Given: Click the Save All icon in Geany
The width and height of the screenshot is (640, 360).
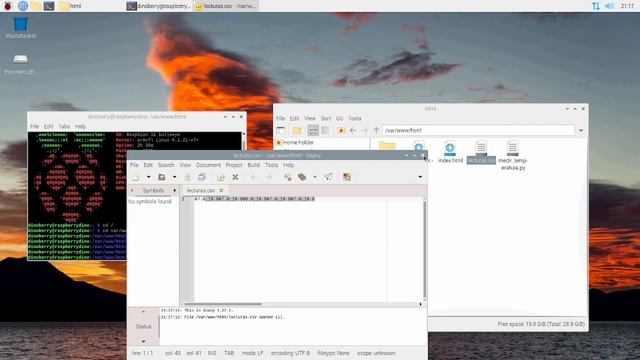Looking at the screenshot, I should [202, 177].
